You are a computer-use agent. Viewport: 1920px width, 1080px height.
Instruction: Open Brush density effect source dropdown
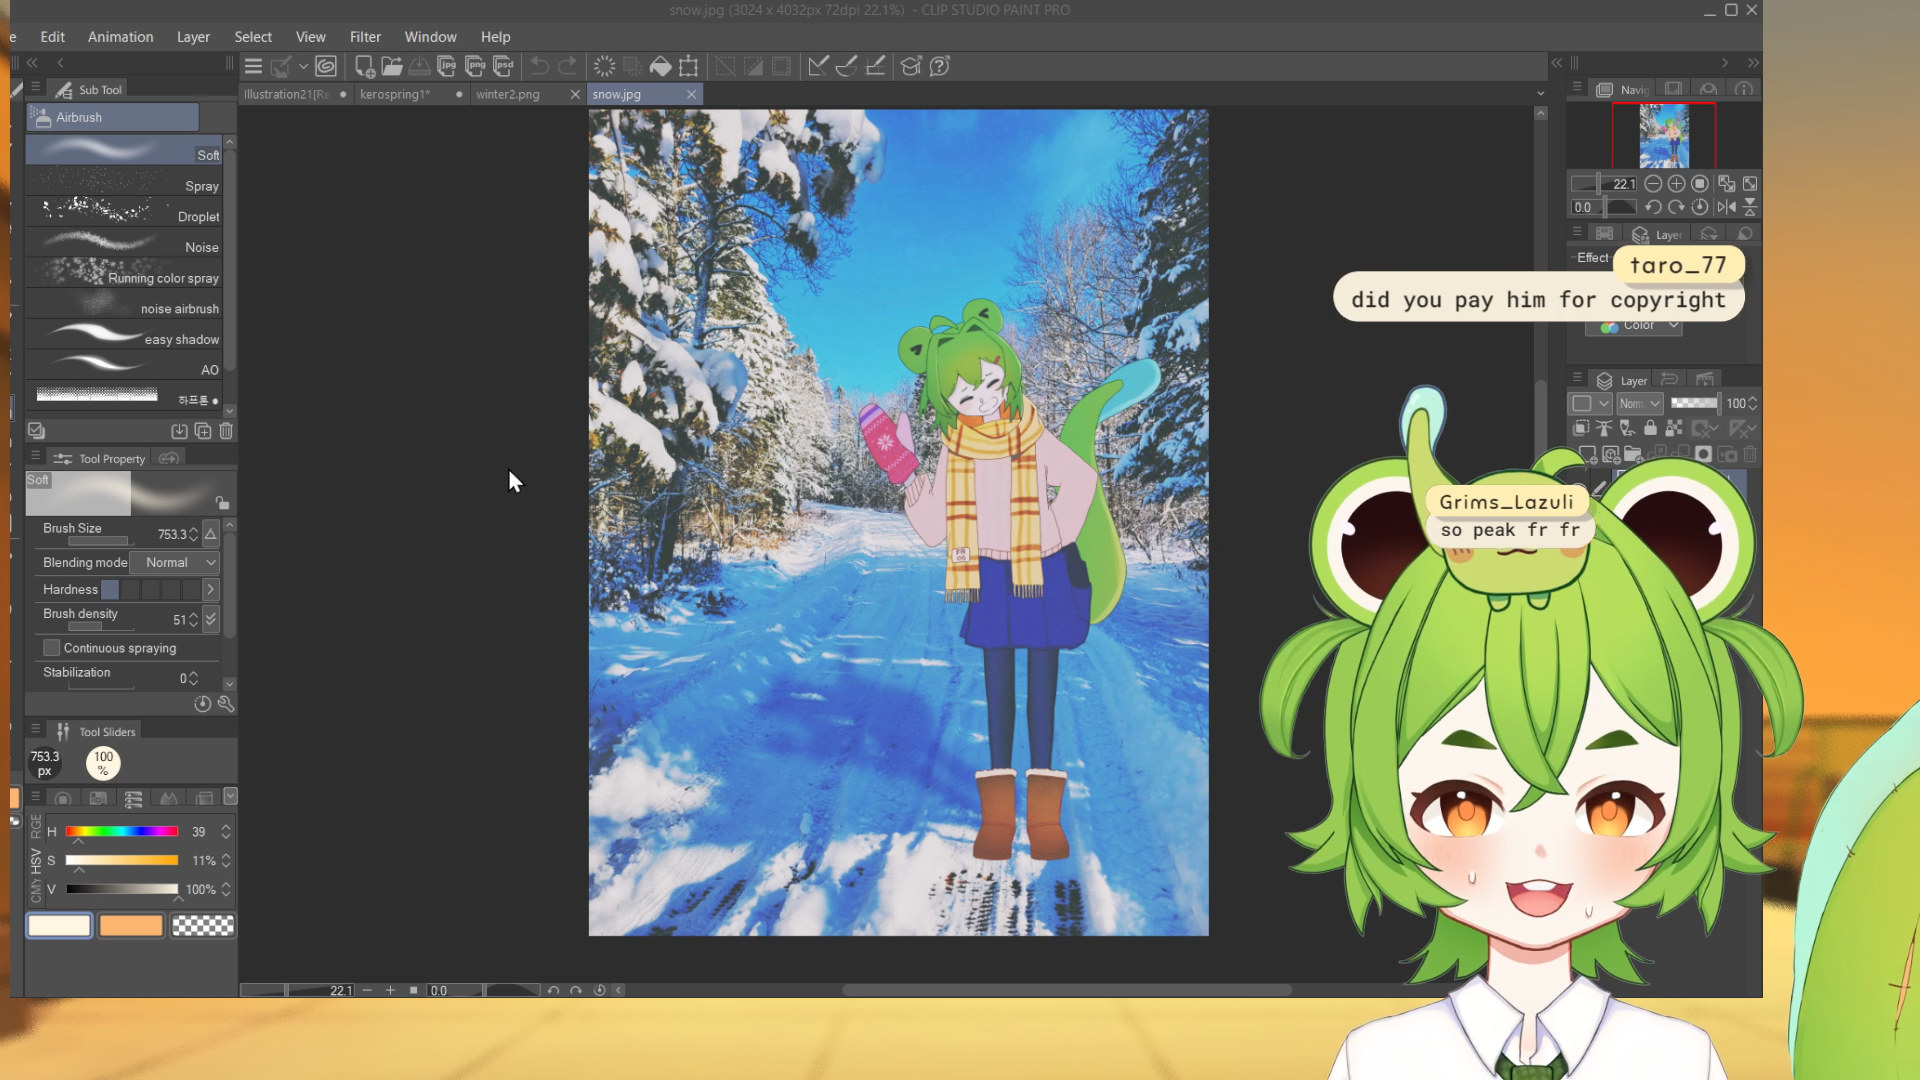pos(211,620)
